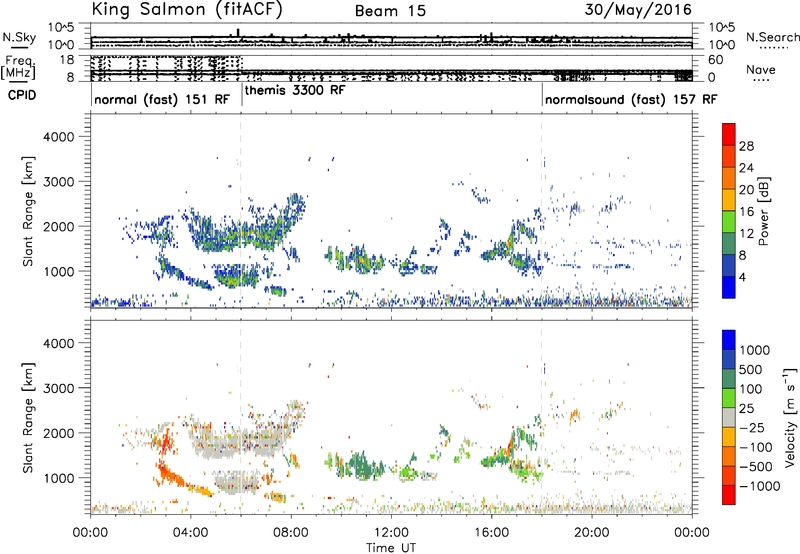Image resolution: width=800 pixels, height=554 pixels.
Task: Click the "-1000" tick on Velocity colorbar
Action: (x=760, y=486)
